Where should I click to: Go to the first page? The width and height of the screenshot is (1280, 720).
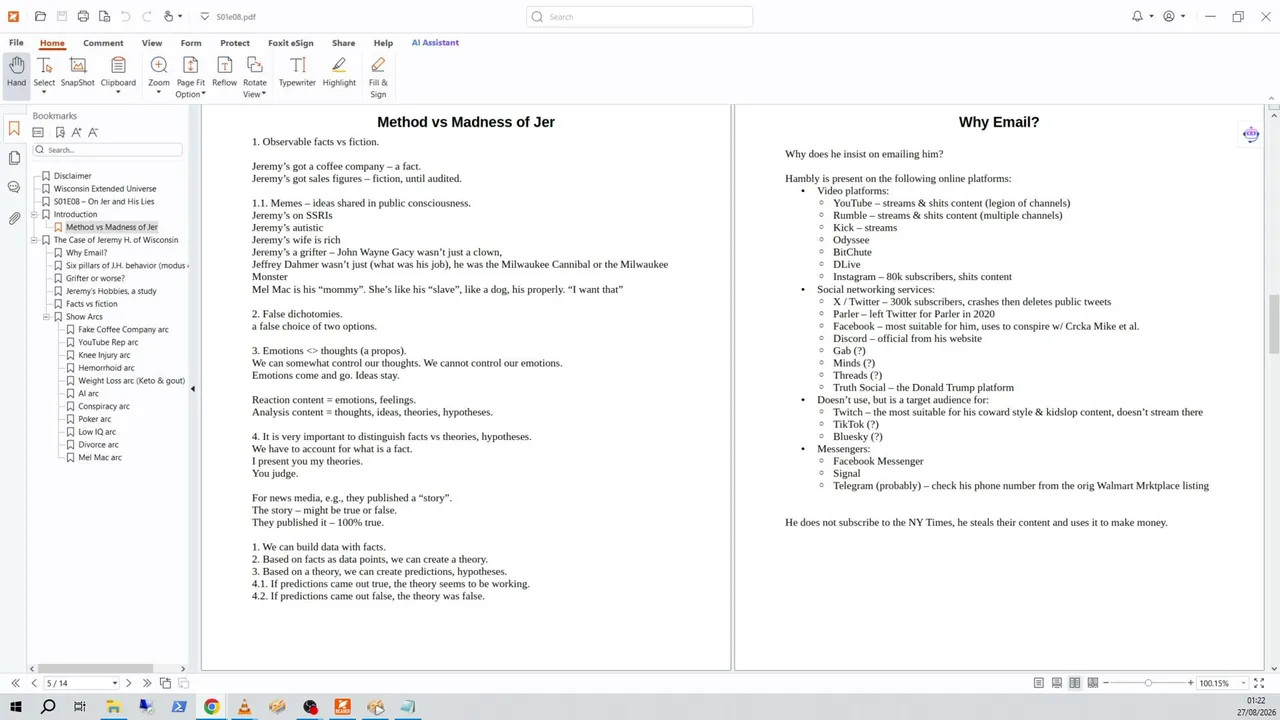tap(16, 683)
